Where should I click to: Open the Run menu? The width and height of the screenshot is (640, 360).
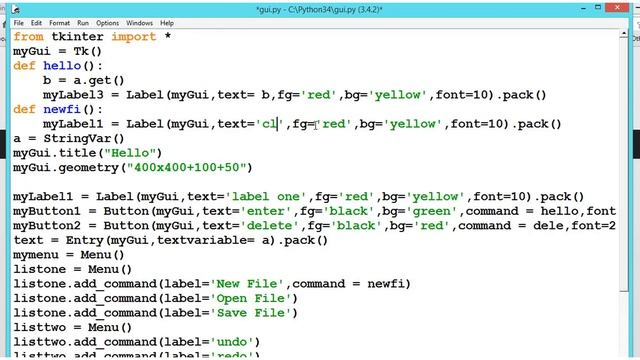point(83,23)
